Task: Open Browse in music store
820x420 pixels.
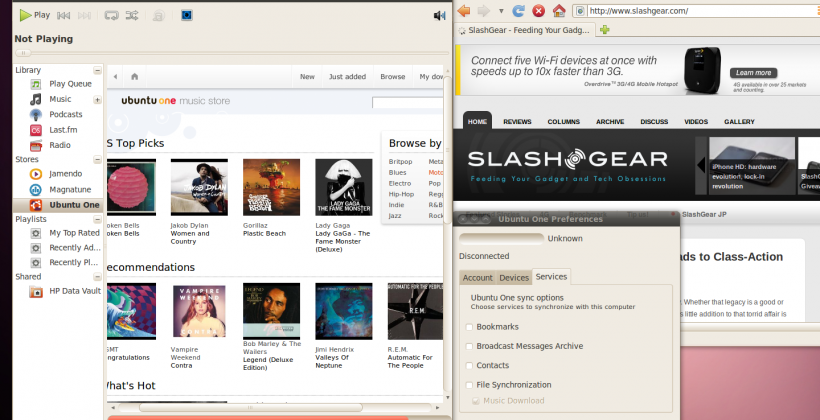Action: click(393, 76)
